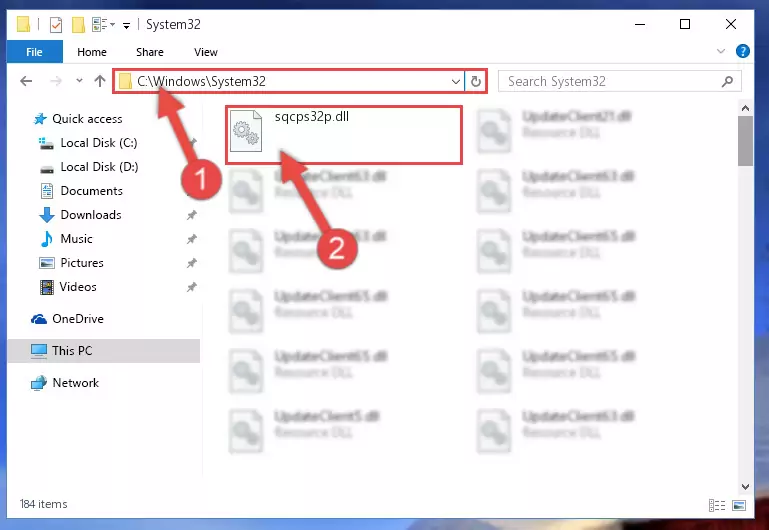Go up one folder level
The image size is (769, 530).
pos(100,81)
